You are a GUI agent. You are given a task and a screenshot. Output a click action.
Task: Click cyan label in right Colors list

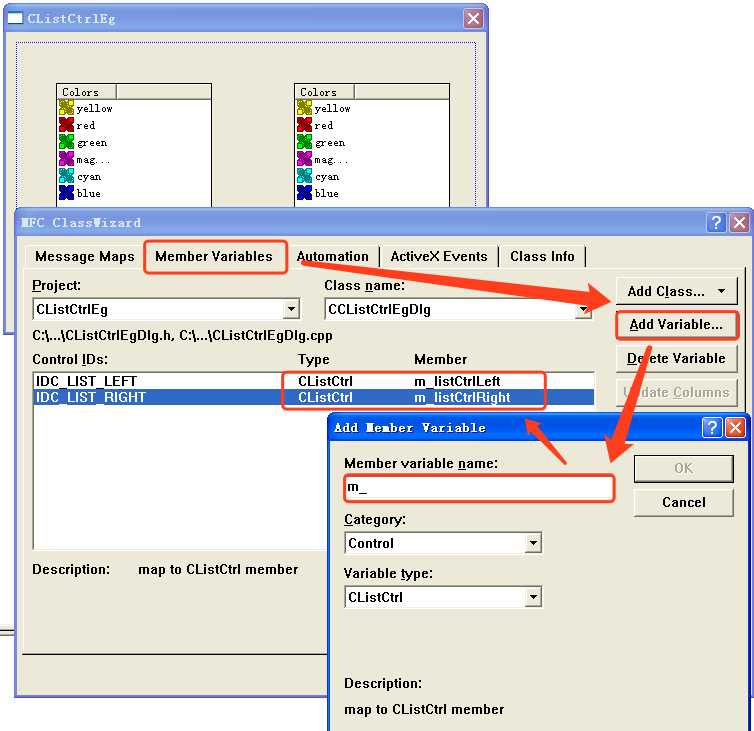click(327, 177)
